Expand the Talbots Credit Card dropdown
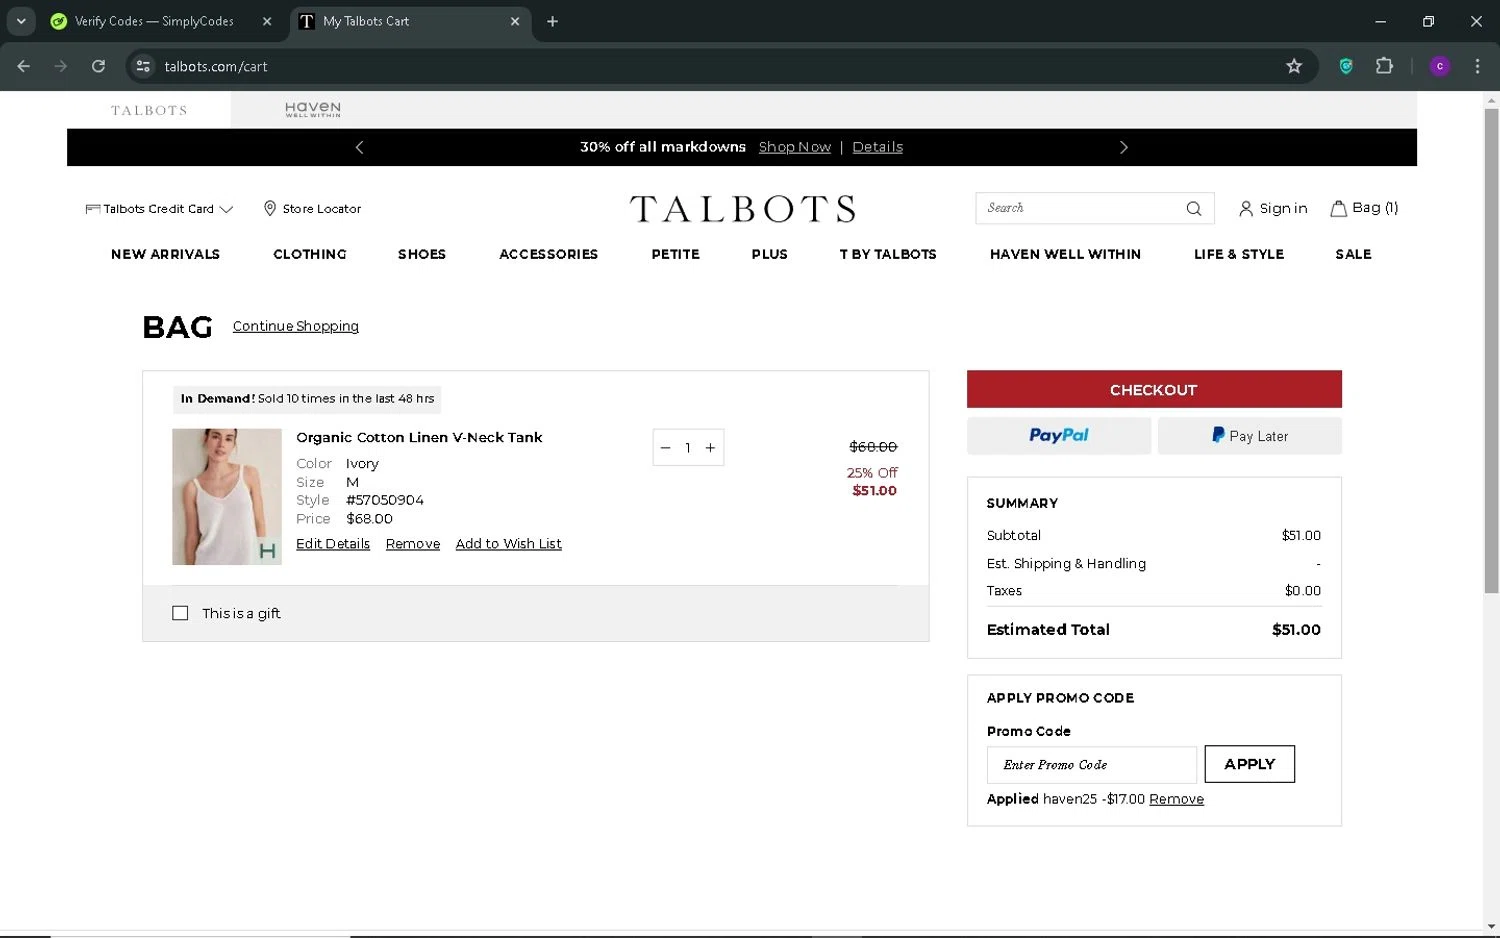 [159, 209]
